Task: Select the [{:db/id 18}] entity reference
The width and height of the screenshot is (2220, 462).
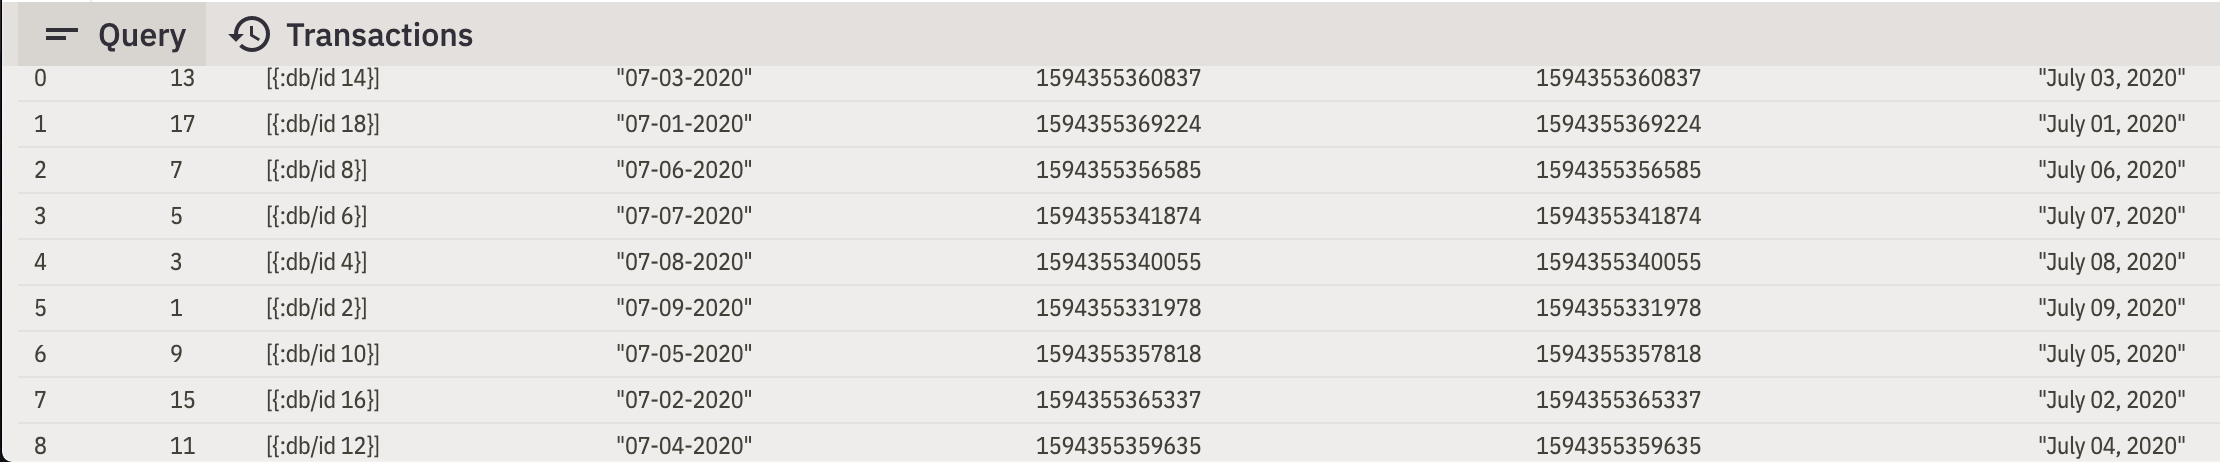Action: click(x=323, y=124)
